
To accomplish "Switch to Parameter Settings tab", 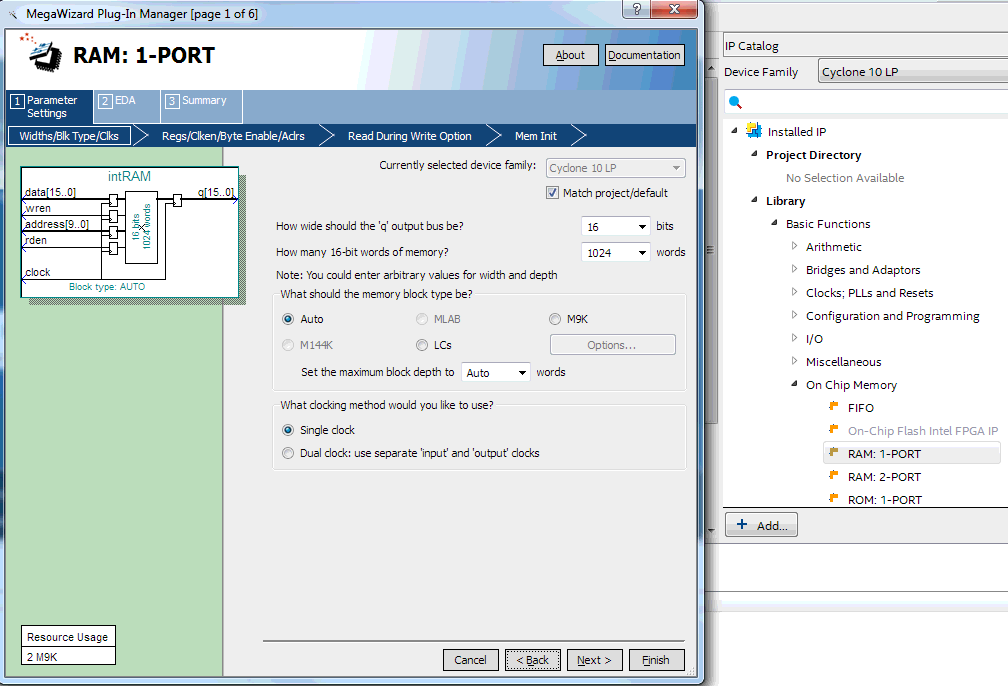I will tap(50, 107).
